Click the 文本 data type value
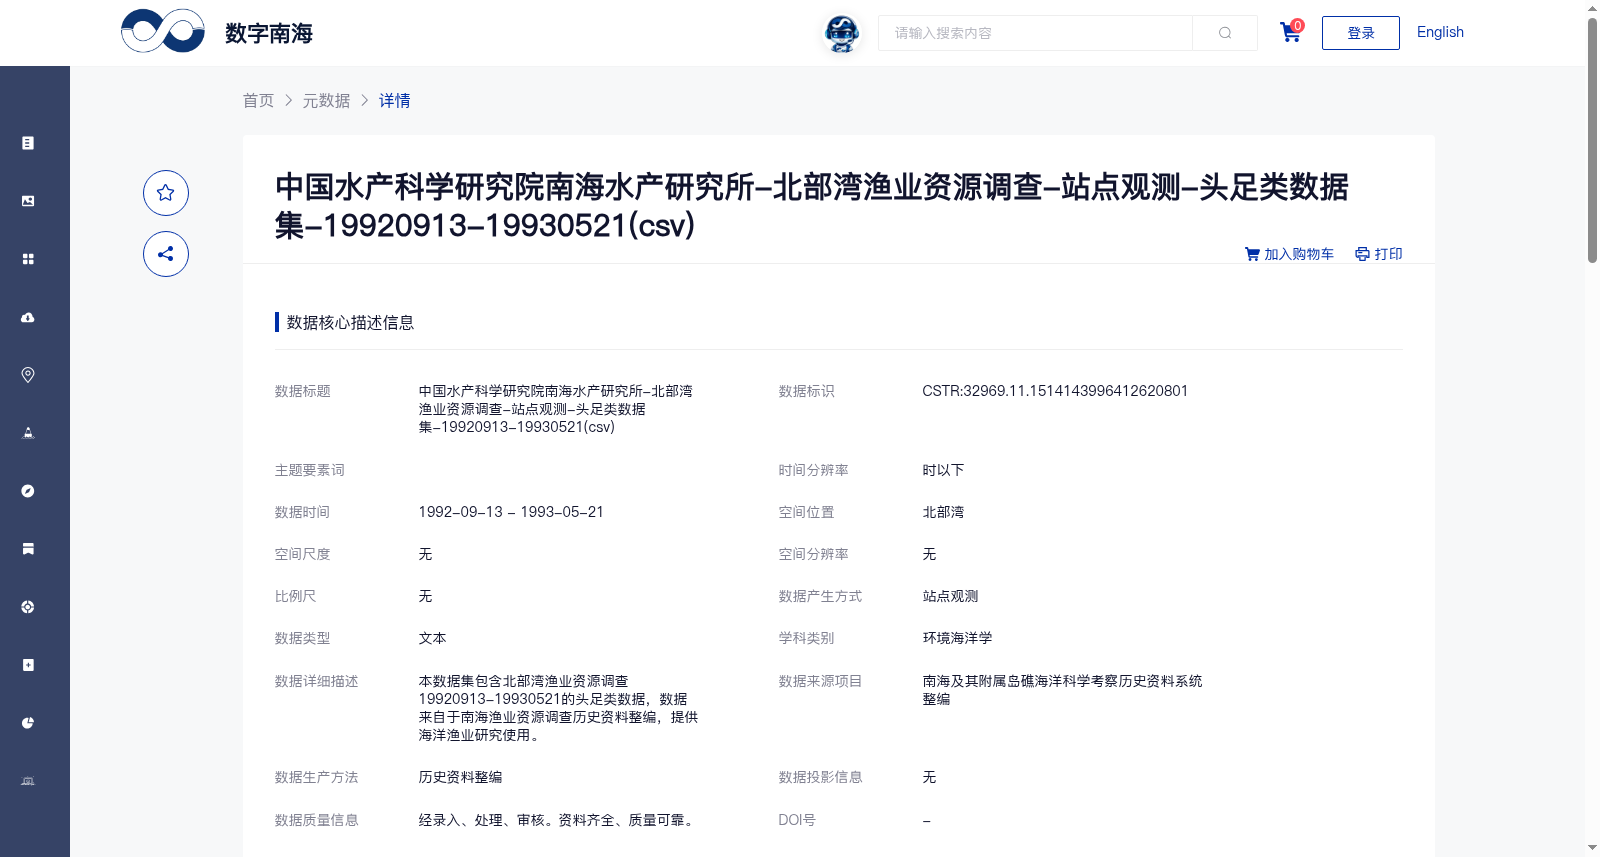Image resolution: width=1600 pixels, height=857 pixels. [432, 638]
